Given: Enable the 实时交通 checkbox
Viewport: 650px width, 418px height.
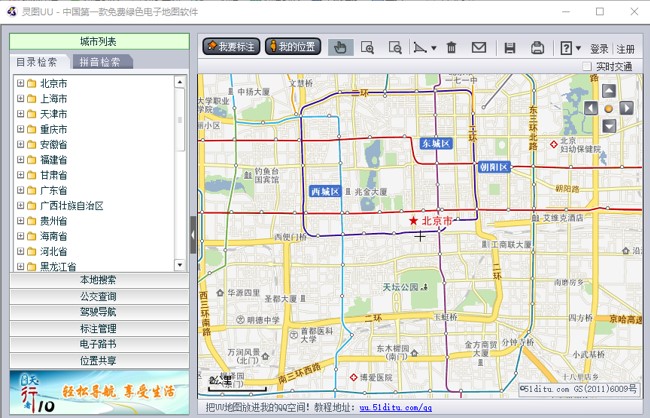Looking at the screenshot, I should 587,67.
